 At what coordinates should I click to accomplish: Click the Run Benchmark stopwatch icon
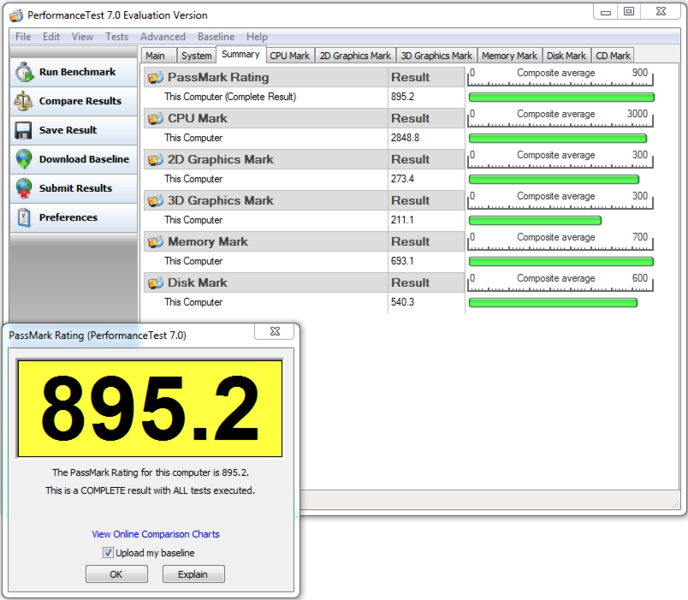(x=24, y=72)
